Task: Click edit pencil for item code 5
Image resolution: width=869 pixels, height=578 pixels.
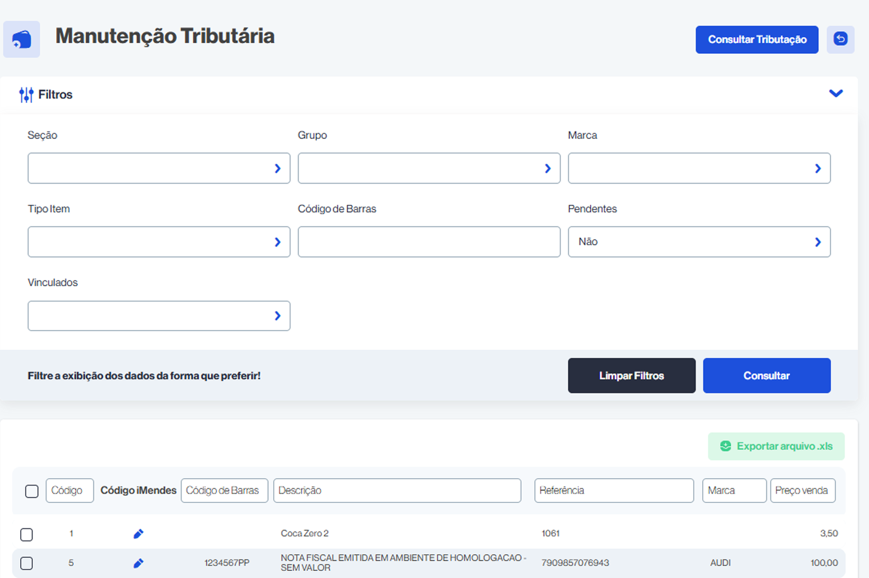Action: click(x=139, y=563)
